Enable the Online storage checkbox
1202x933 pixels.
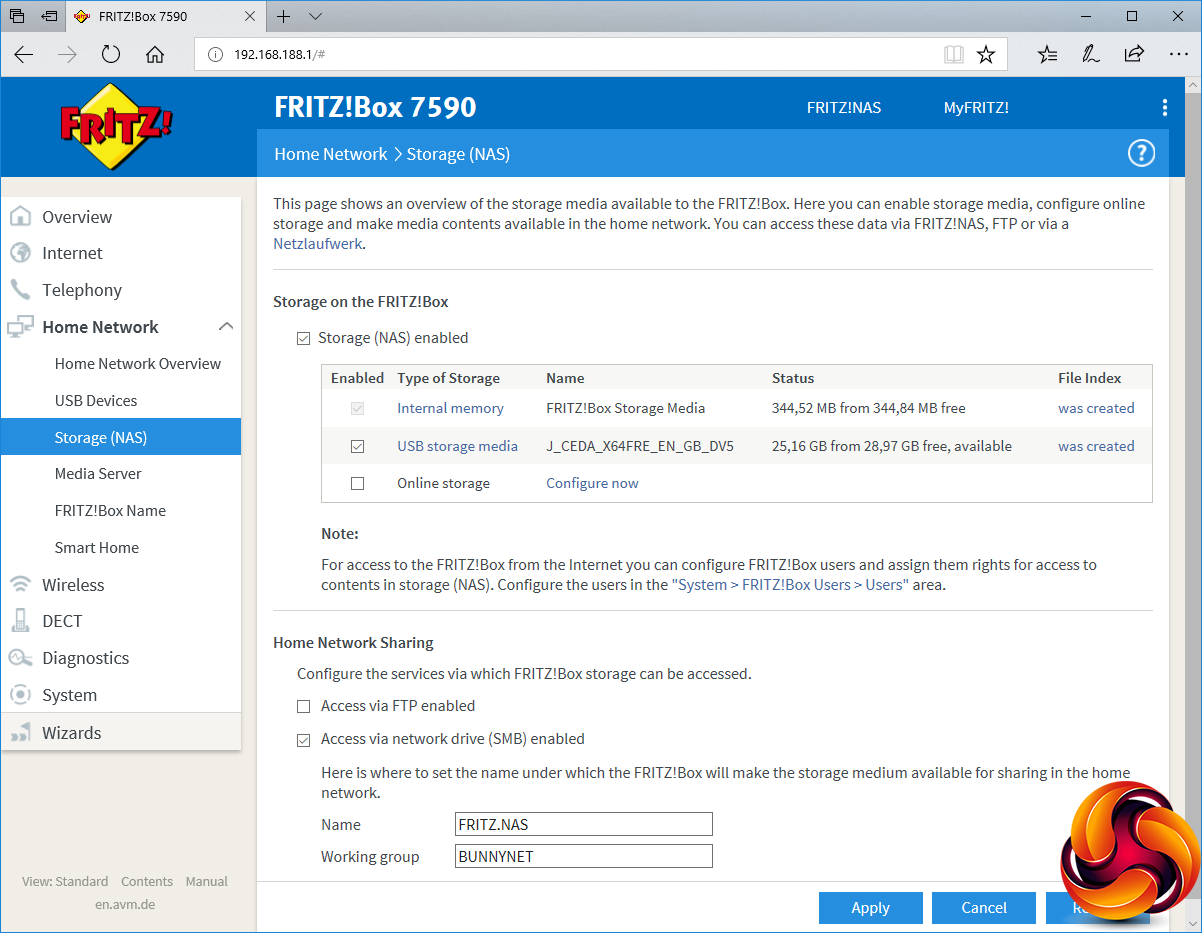[357, 484]
